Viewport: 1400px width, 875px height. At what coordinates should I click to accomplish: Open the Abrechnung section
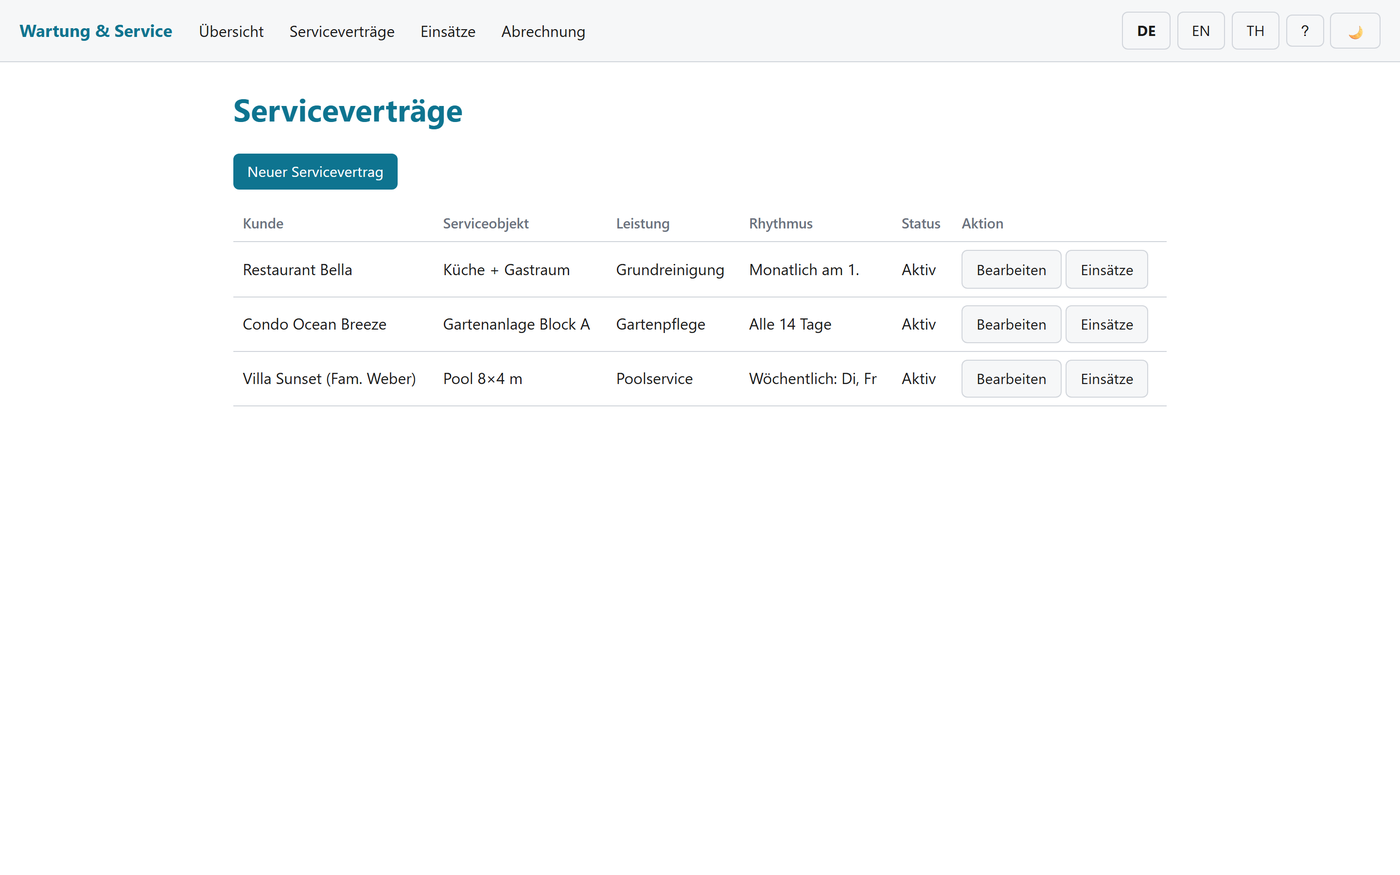(543, 31)
